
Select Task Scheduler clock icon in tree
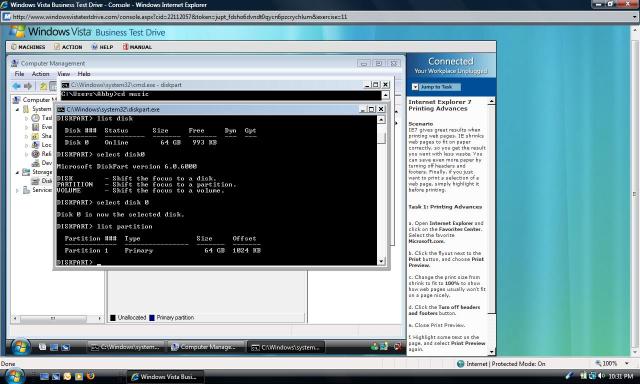(x=36, y=118)
